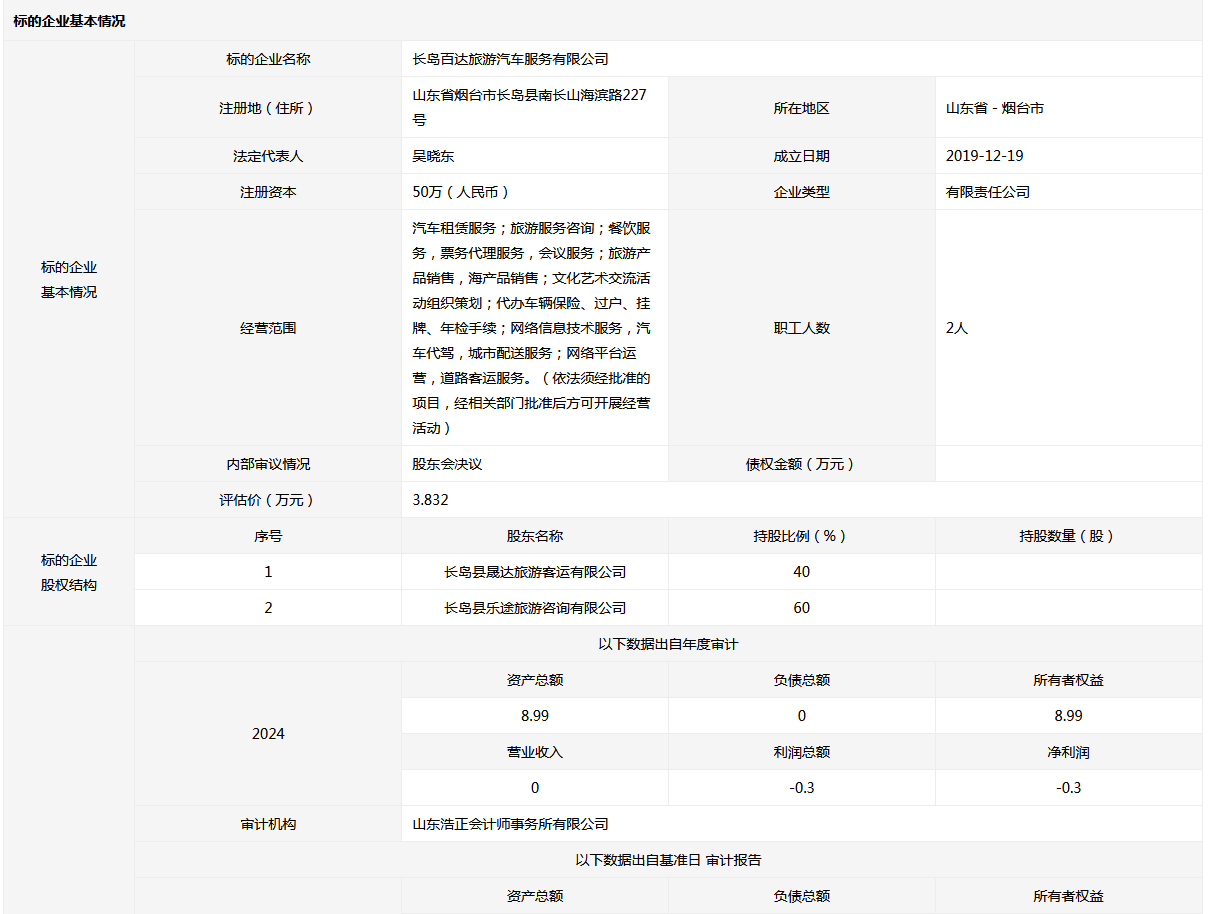Image resolution: width=1209 pixels, height=914 pixels.
Task: Select the legal representative name 吴晓东
Action: point(433,156)
